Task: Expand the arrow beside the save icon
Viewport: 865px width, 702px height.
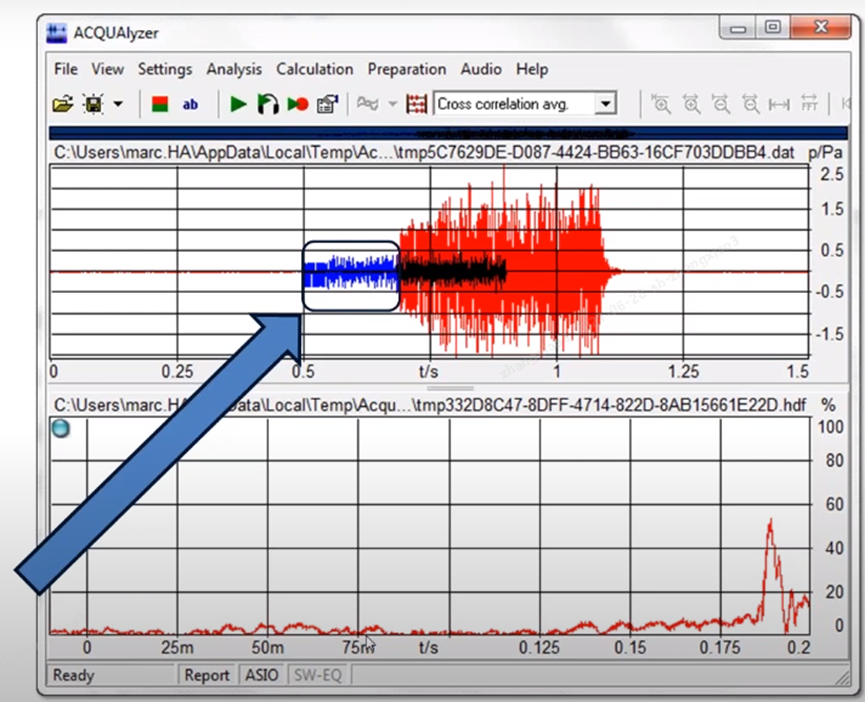Action: (x=118, y=104)
